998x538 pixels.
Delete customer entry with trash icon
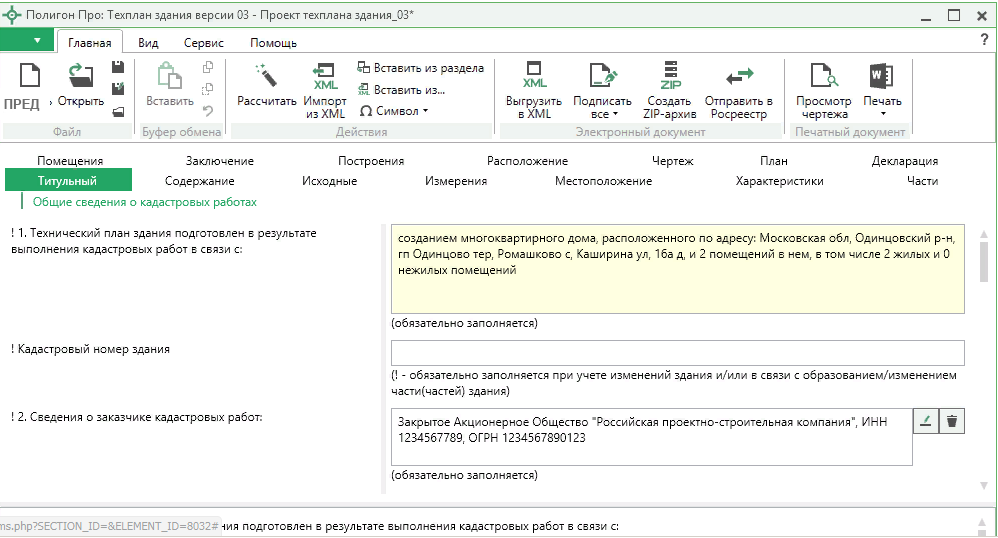952,421
